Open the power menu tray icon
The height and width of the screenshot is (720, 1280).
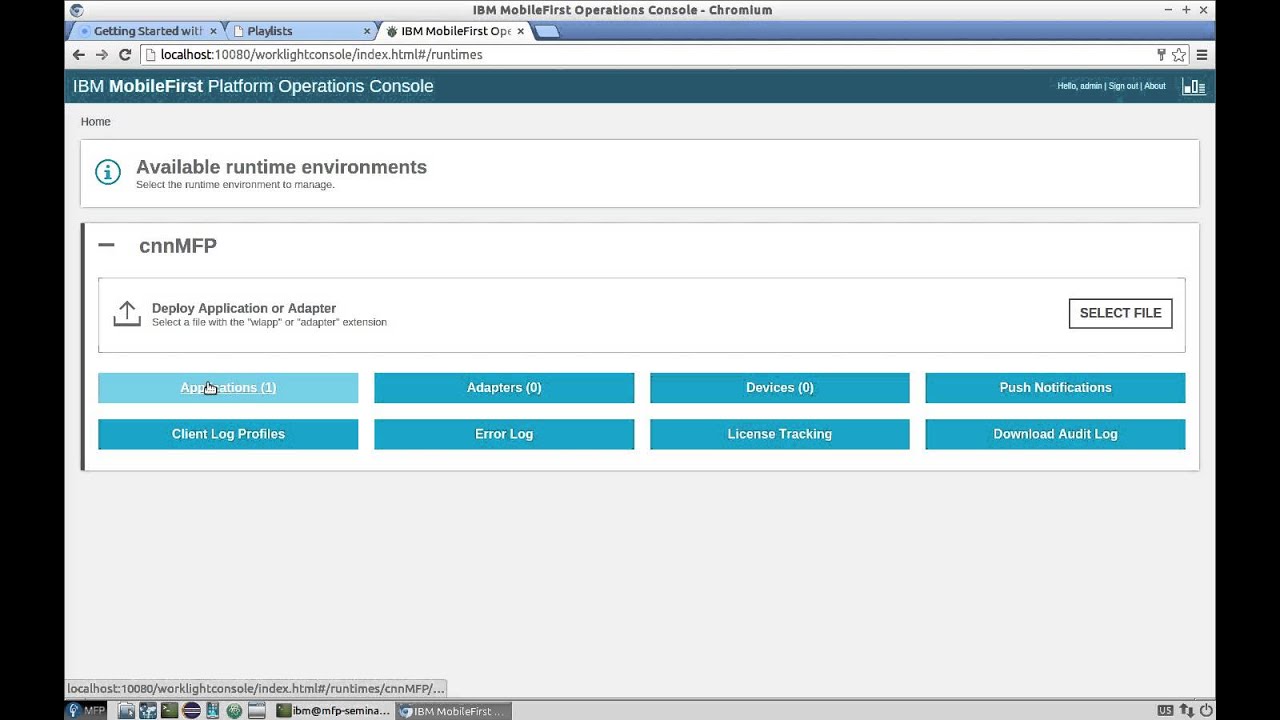1206,711
